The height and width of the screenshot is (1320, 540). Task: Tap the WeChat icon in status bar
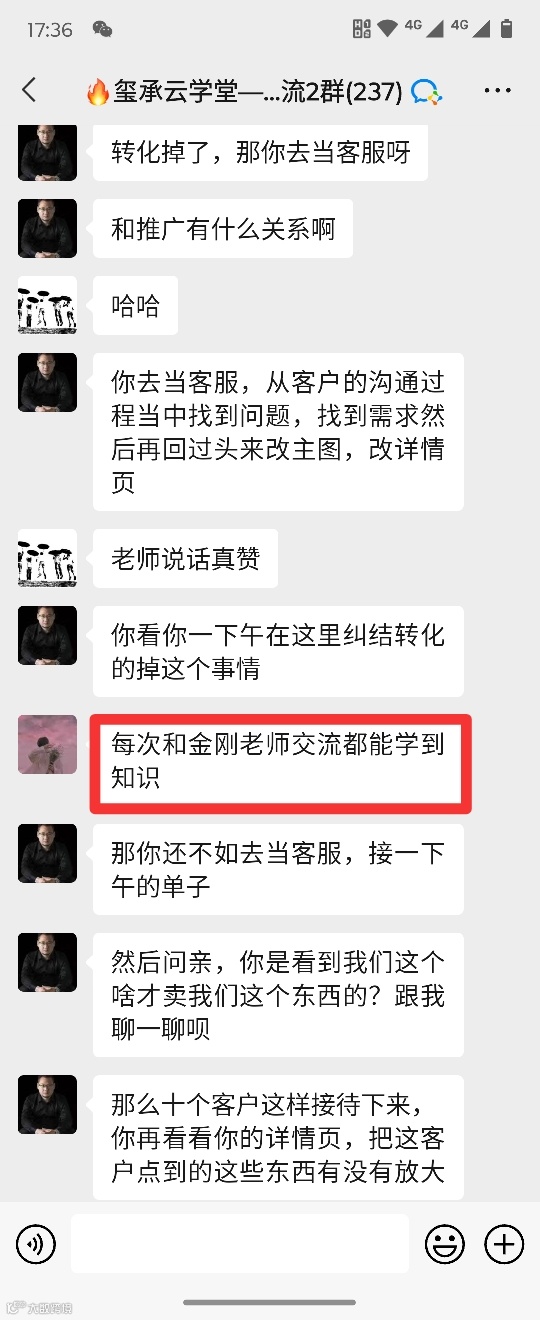pos(102,30)
